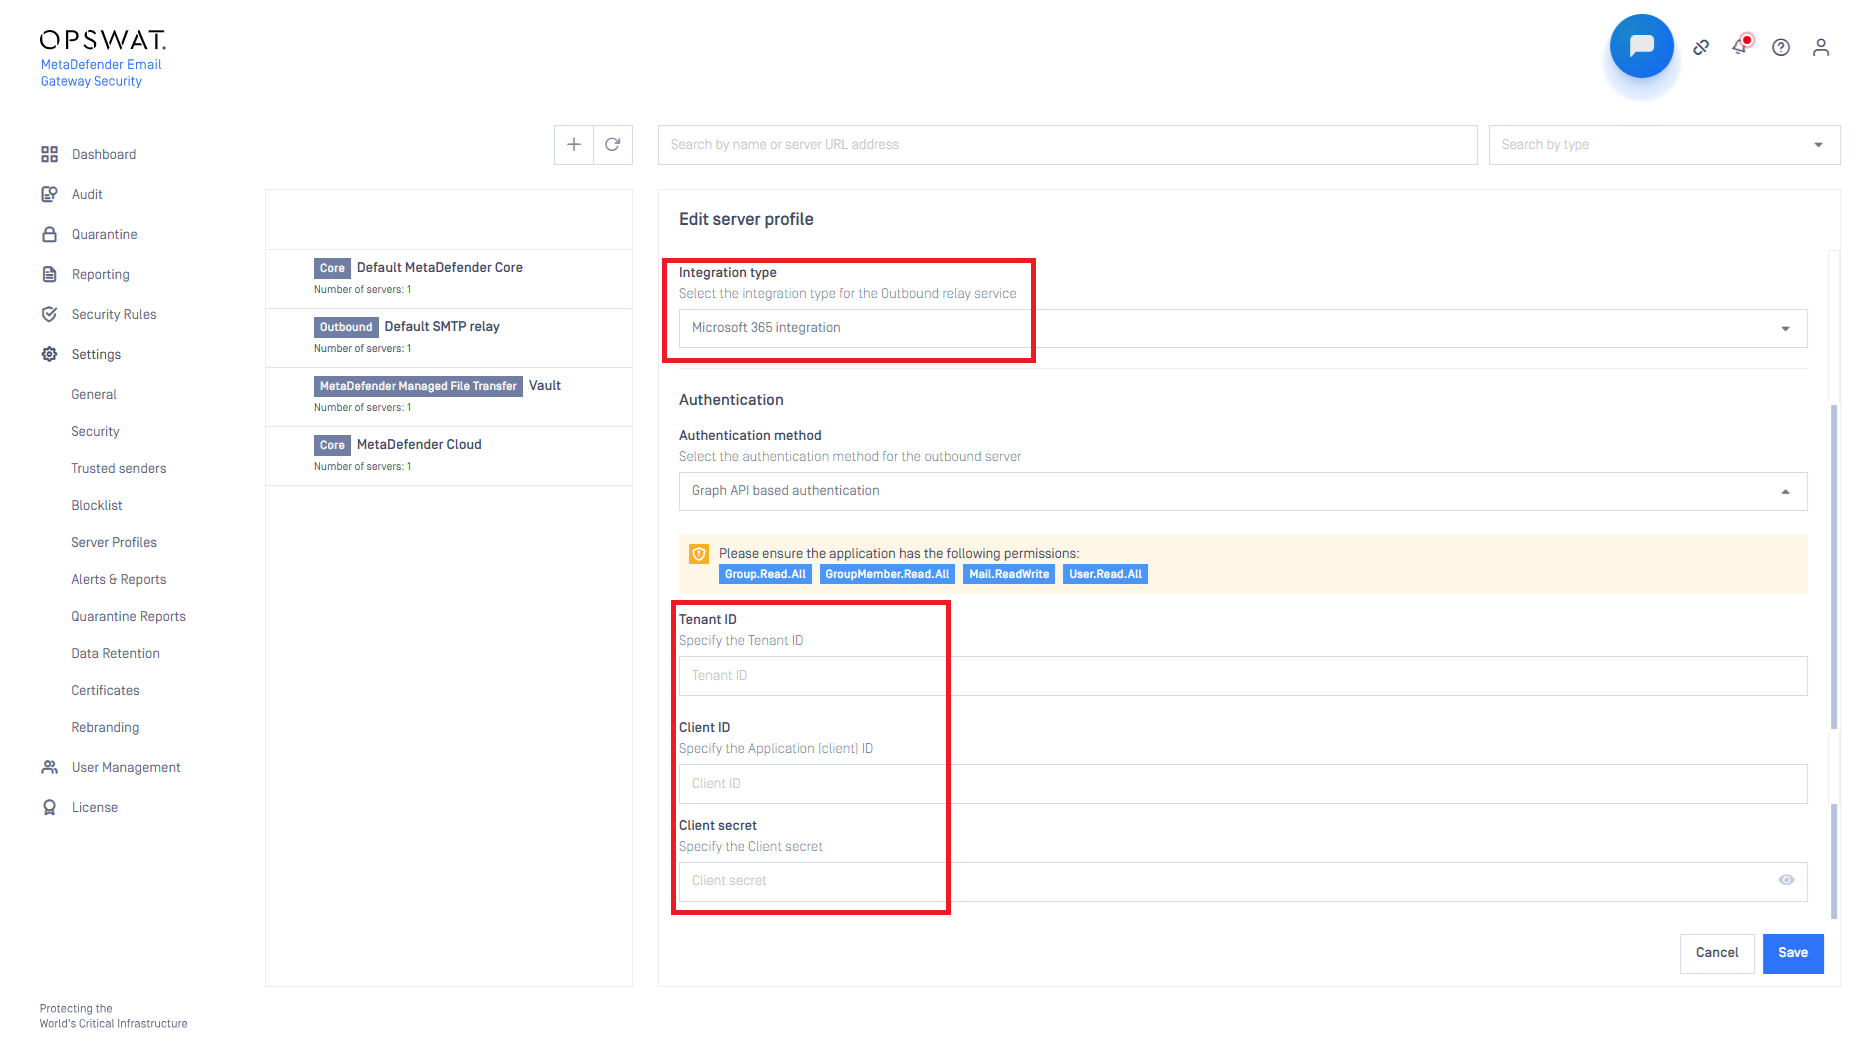The image size is (1862, 1063).
Task: Go to Security settings
Action: tap(95, 431)
